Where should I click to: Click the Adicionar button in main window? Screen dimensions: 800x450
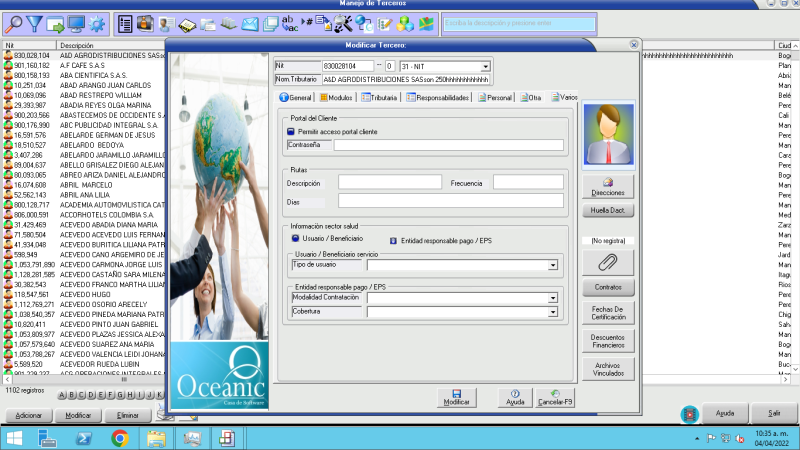[x=29, y=415]
